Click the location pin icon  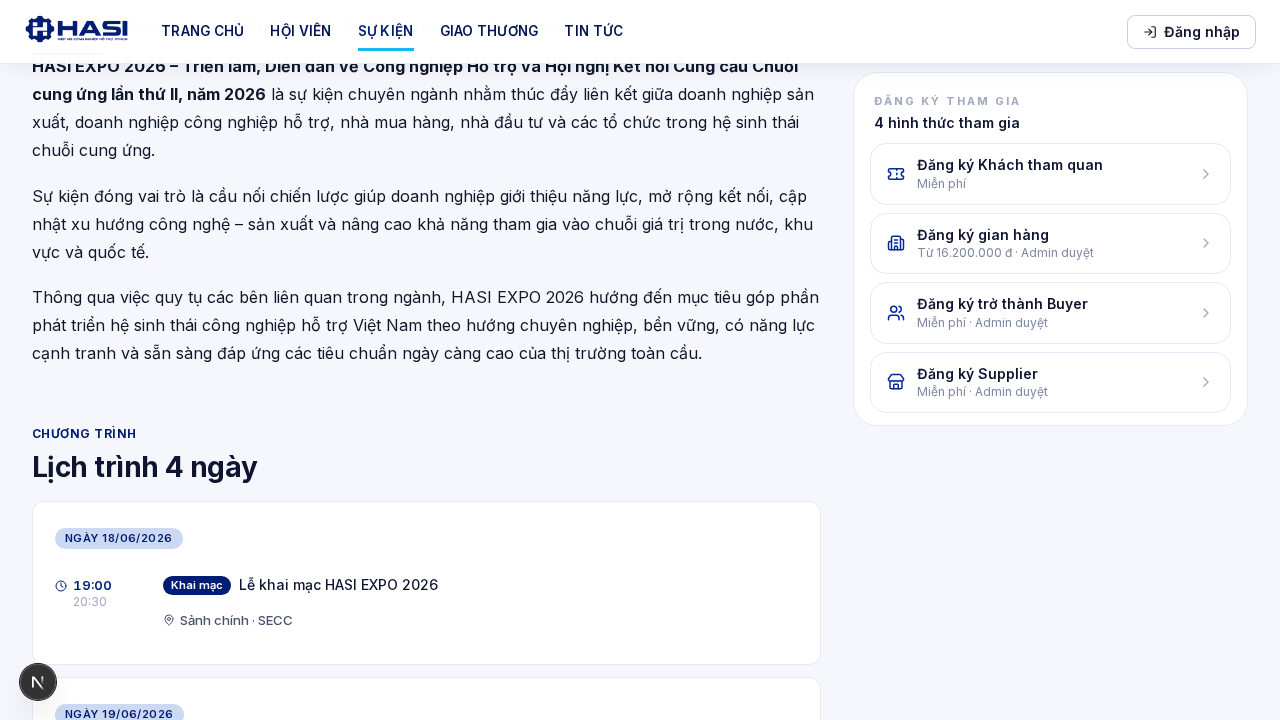[169, 620]
